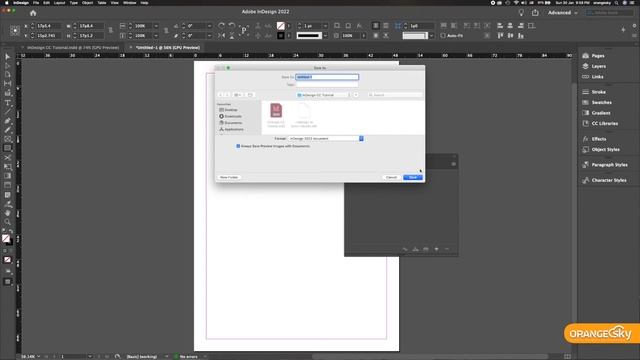Select the Free Transform tool

tap(8, 167)
